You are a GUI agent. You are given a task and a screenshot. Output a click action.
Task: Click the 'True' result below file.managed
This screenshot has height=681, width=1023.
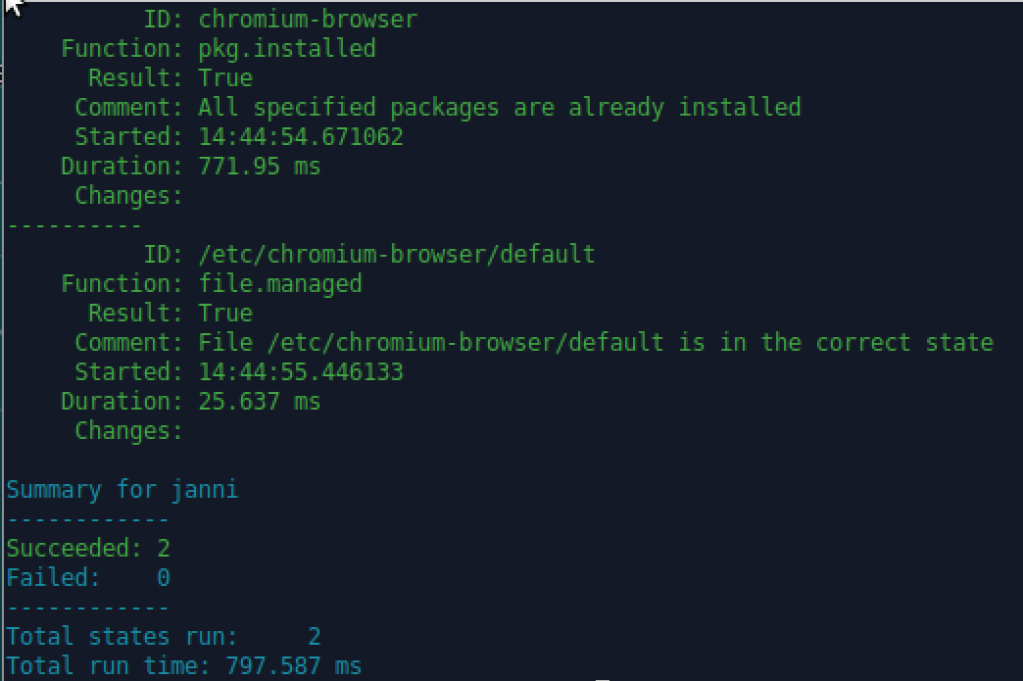[x=225, y=313]
